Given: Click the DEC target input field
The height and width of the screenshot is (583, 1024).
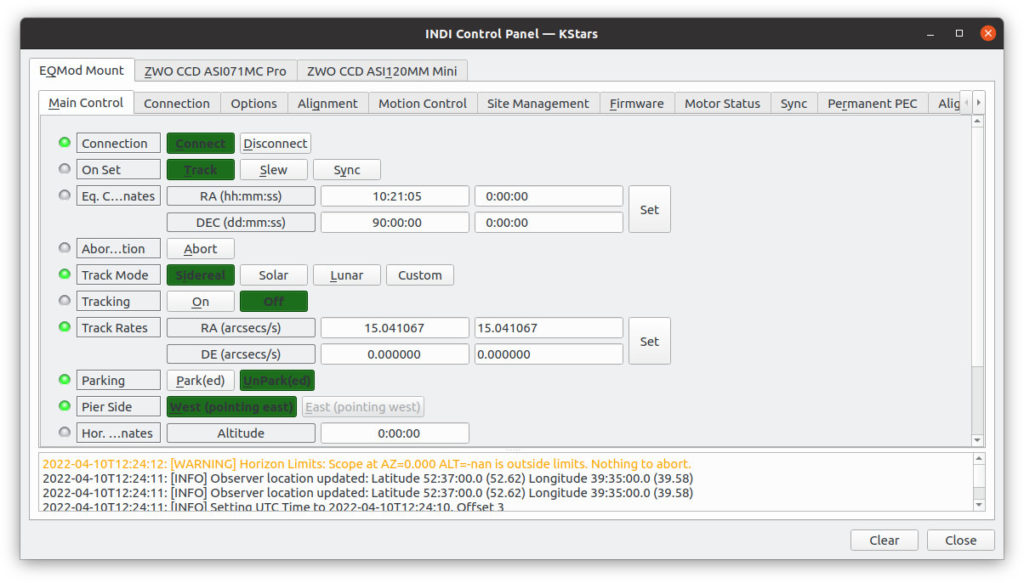Looking at the screenshot, I should point(549,223).
